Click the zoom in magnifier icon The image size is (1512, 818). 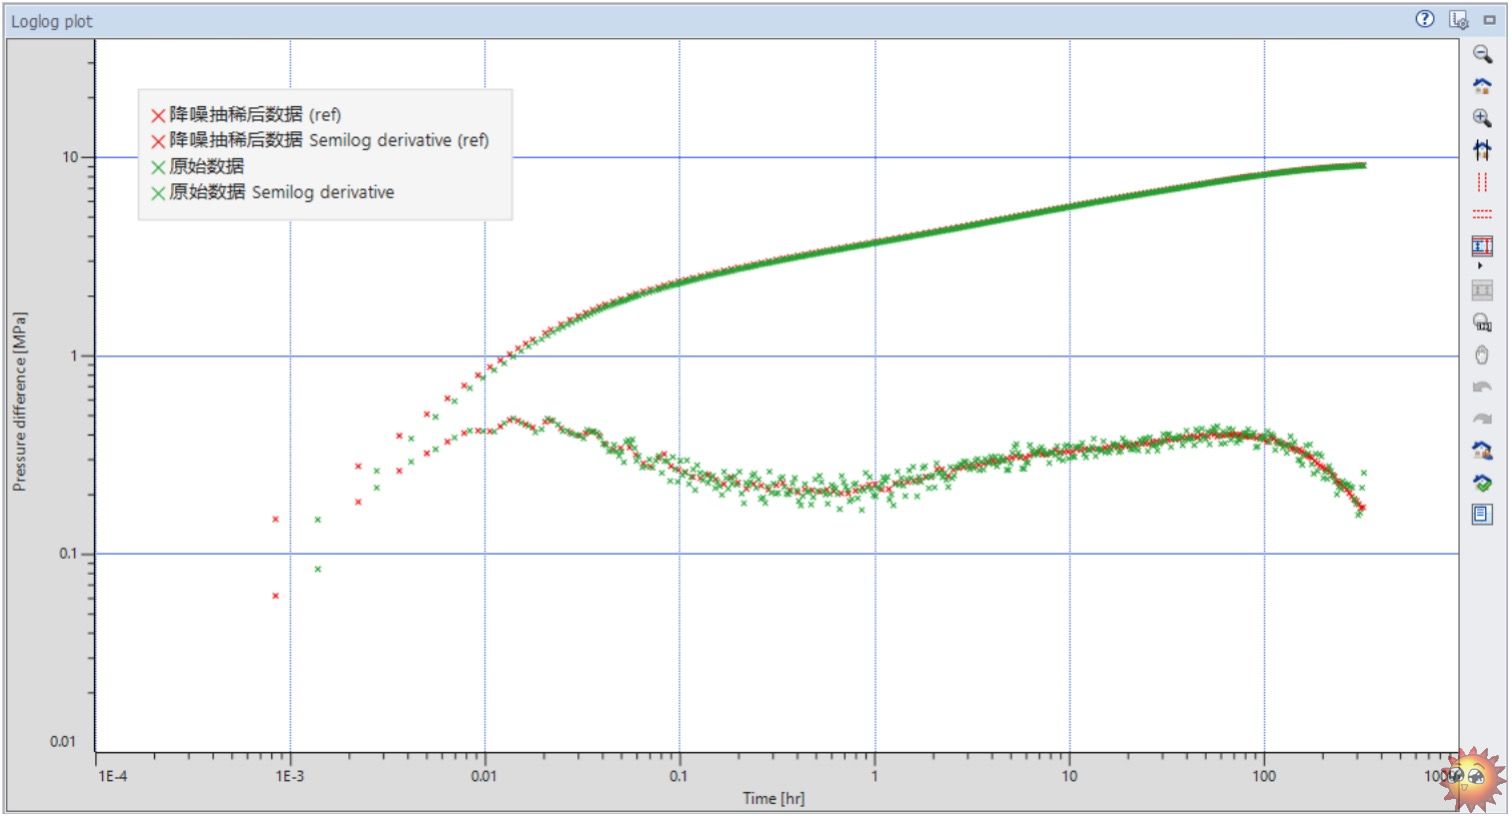[1482, 118]
